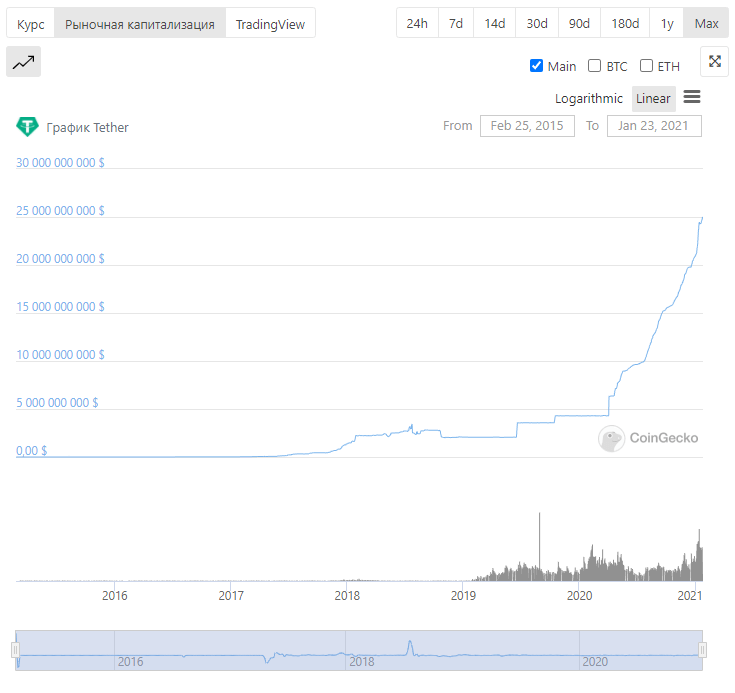Viewport: 735px width, 693px height.
Task: Choose the 180d time range
Action: click(x=625, y=23)
